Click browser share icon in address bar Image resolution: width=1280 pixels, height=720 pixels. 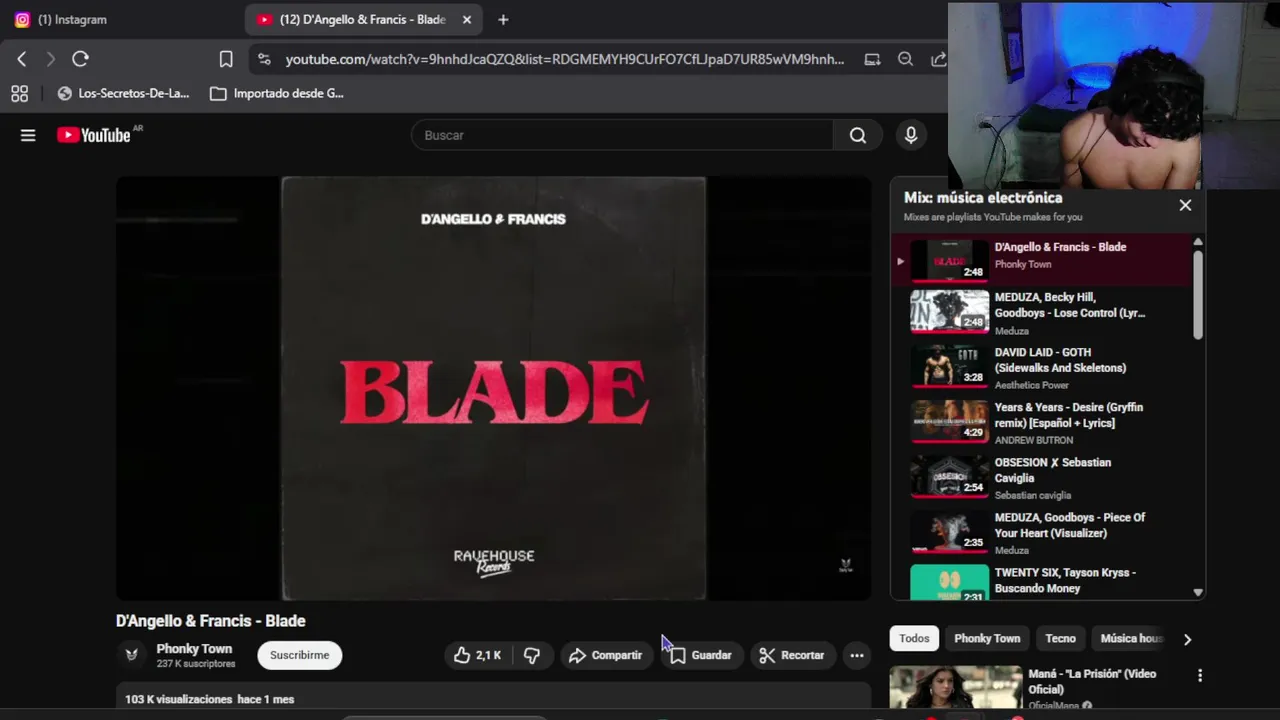pos(938,59)
